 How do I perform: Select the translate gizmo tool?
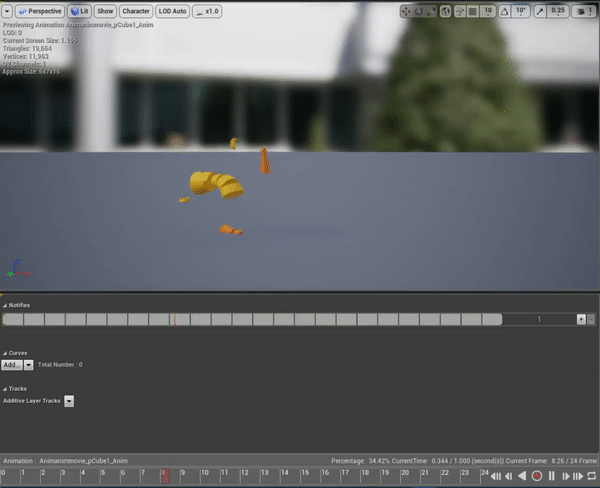[x=406, y=11]
